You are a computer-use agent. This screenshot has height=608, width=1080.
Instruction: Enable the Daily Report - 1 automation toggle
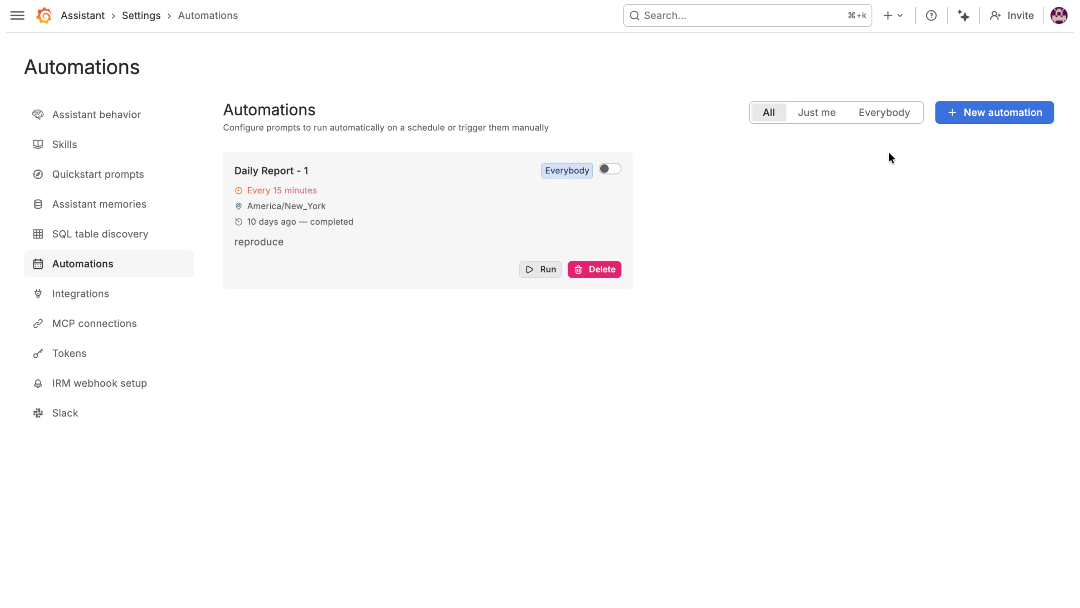[610, 169]
